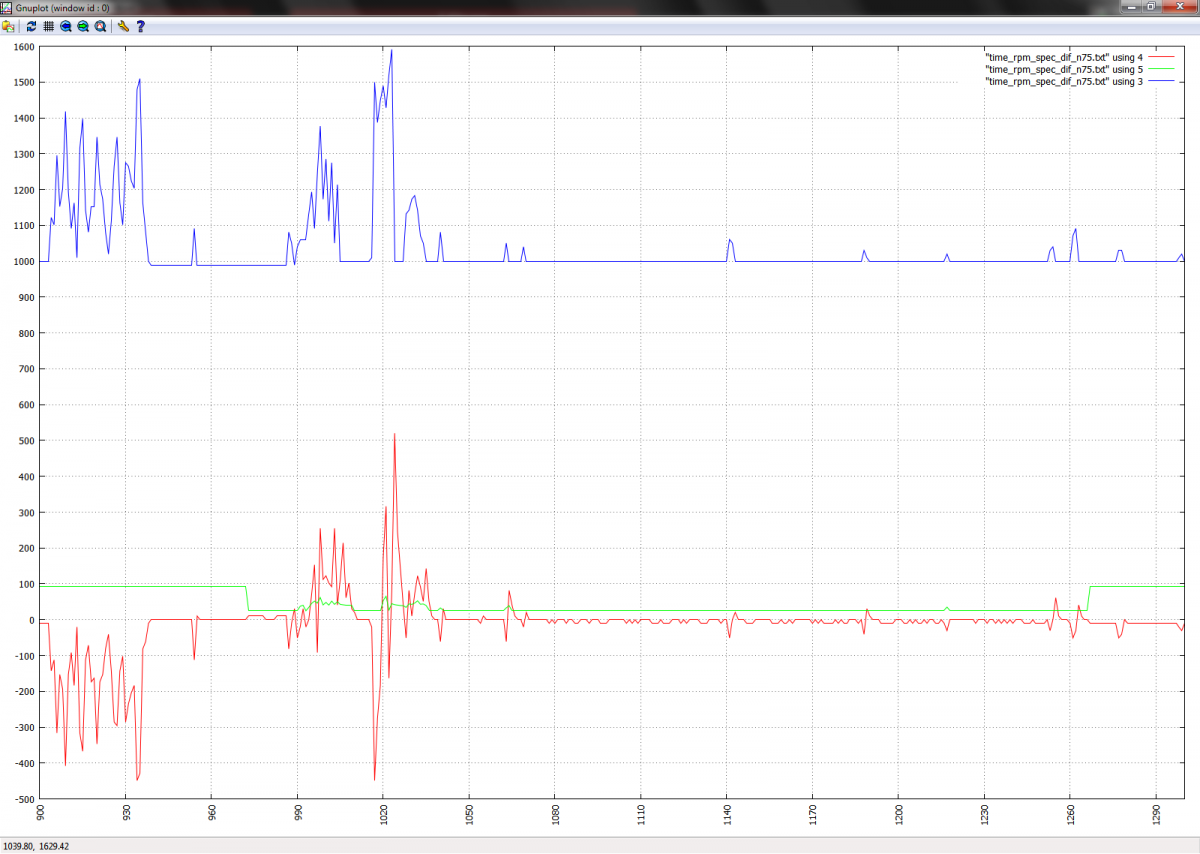Click the 1080 x-axis label

(x=556, y=816)
